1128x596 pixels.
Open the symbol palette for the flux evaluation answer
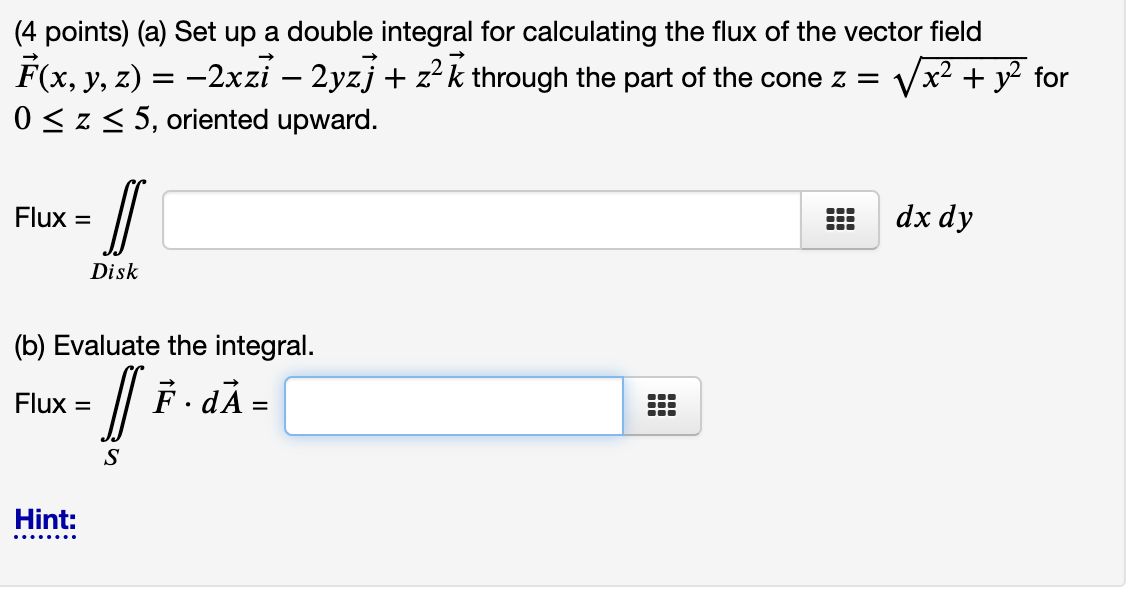click(662, 406)
